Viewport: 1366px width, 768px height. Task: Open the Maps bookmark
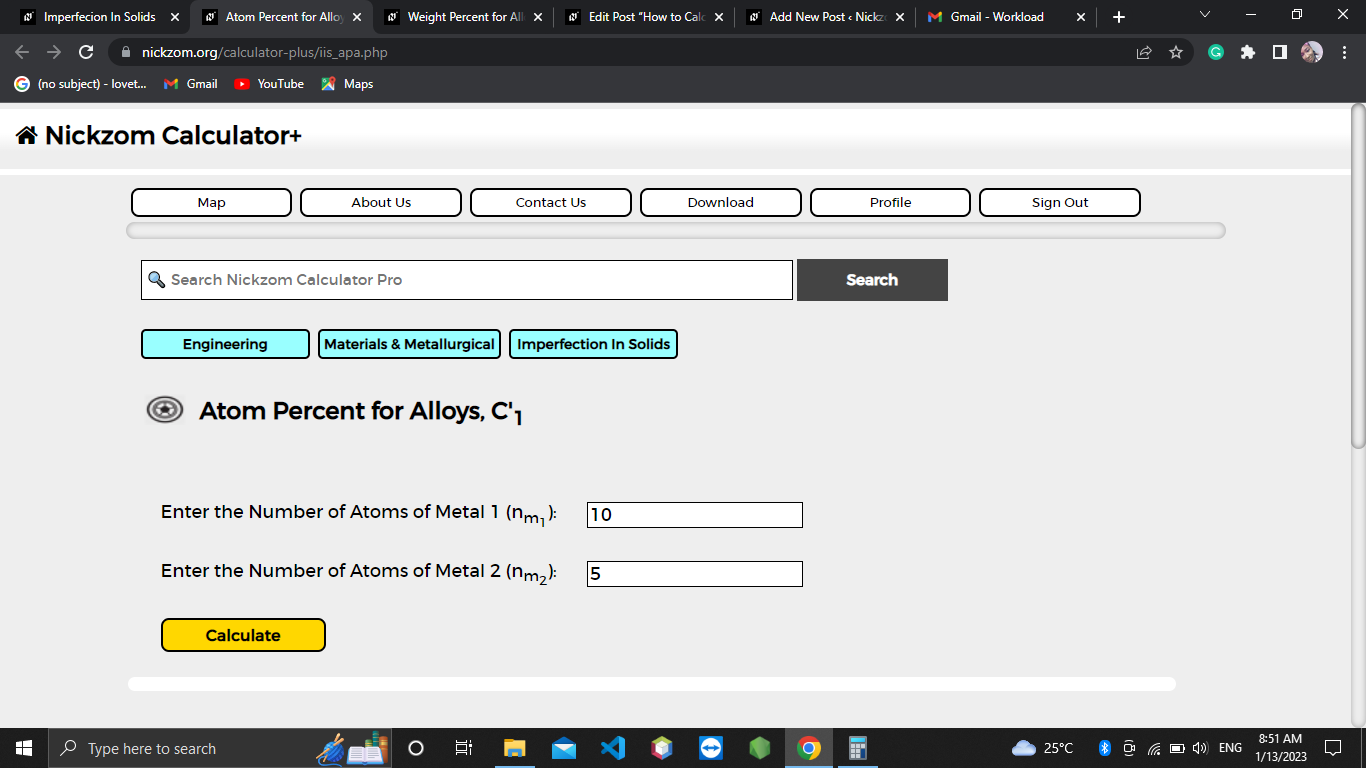347,84
